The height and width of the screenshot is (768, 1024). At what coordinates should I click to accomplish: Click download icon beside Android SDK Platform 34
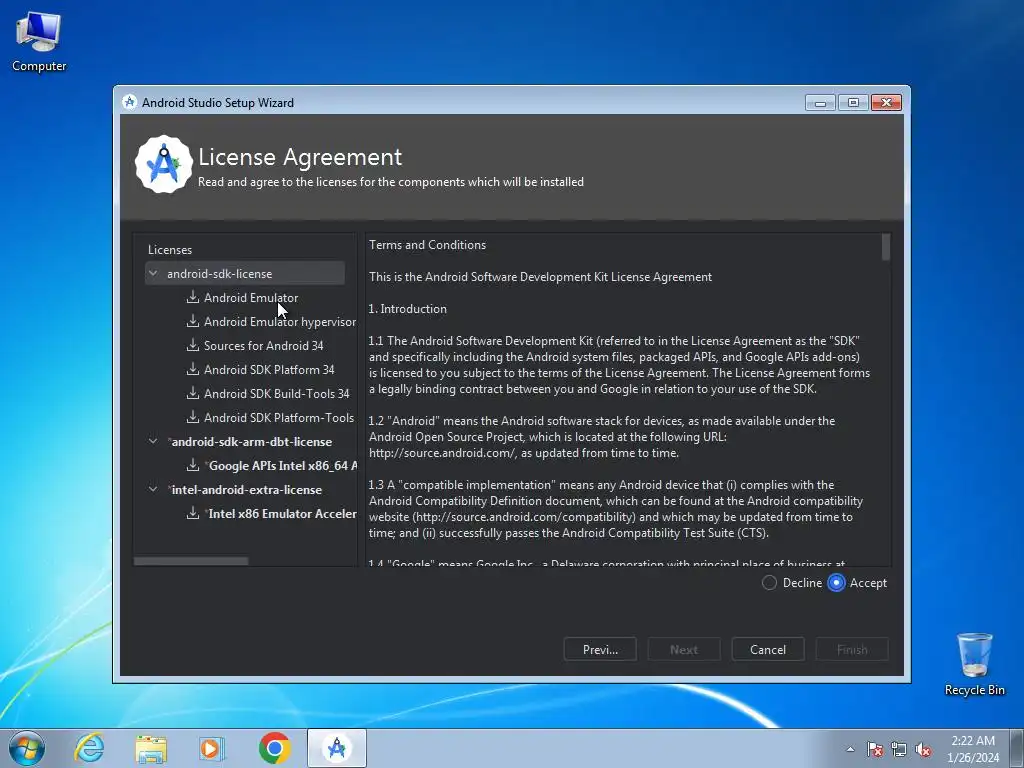193,369
